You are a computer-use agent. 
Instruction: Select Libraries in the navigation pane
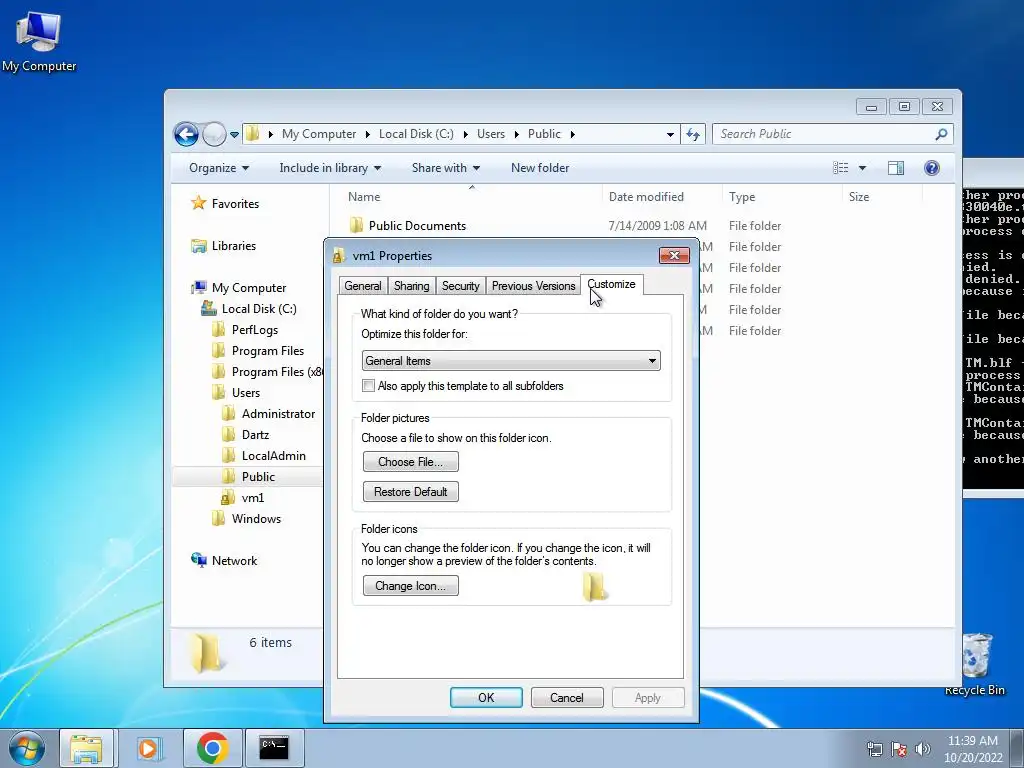(x=223, y=246)
